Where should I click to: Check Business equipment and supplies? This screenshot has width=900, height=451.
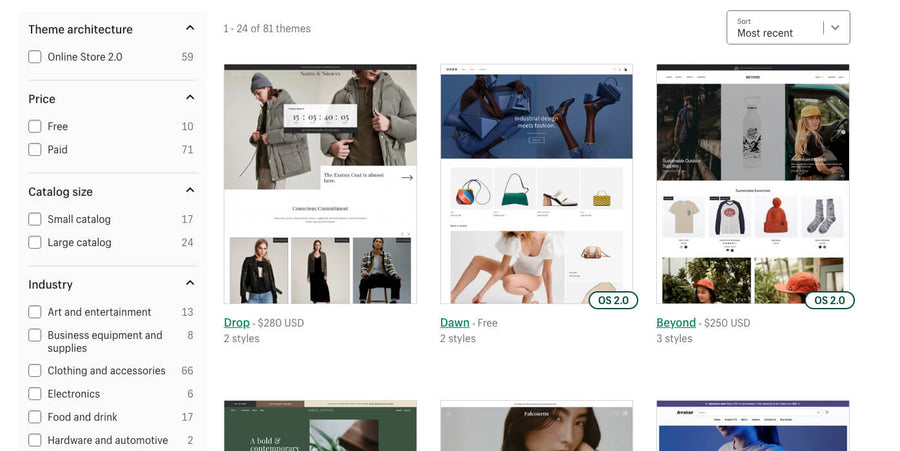pyautogui.click(x=35, y=335)
